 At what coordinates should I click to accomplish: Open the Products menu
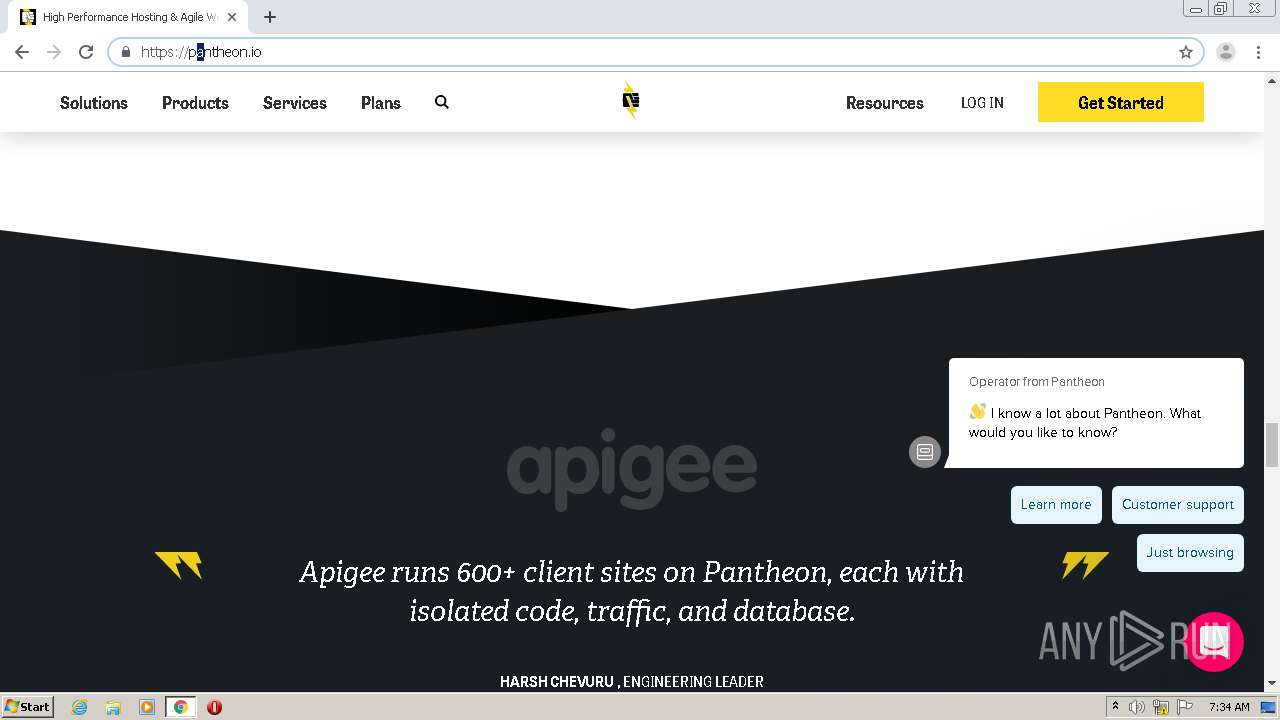(195, 103)
